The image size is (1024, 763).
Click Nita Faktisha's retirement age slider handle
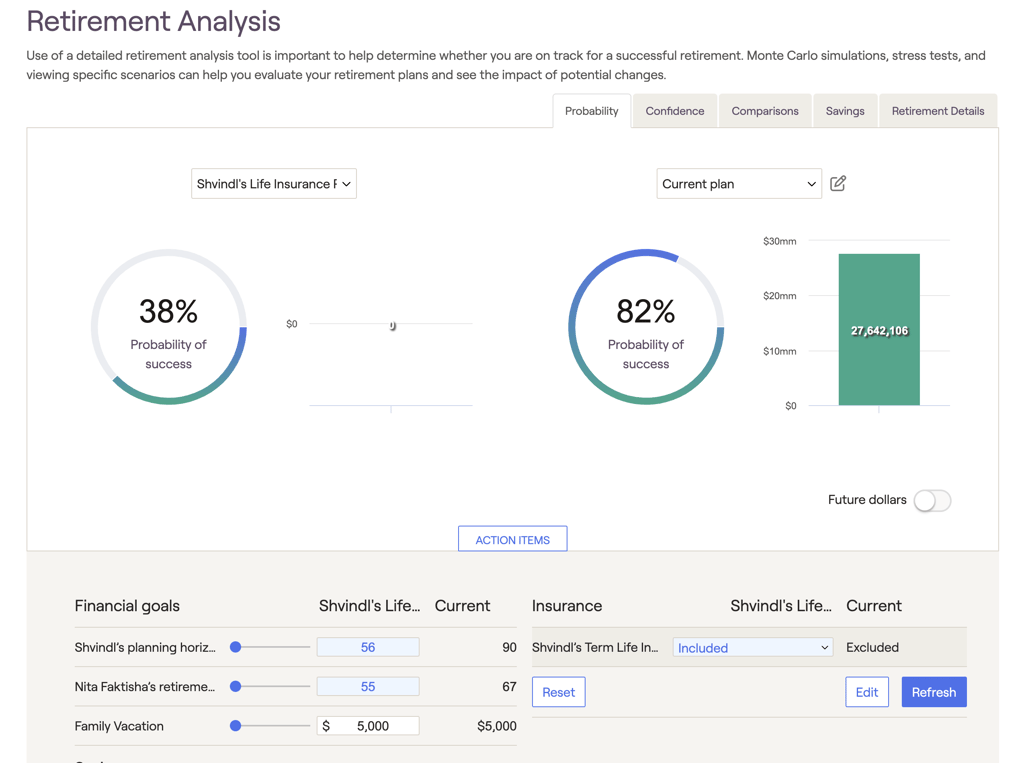point(236,686)
